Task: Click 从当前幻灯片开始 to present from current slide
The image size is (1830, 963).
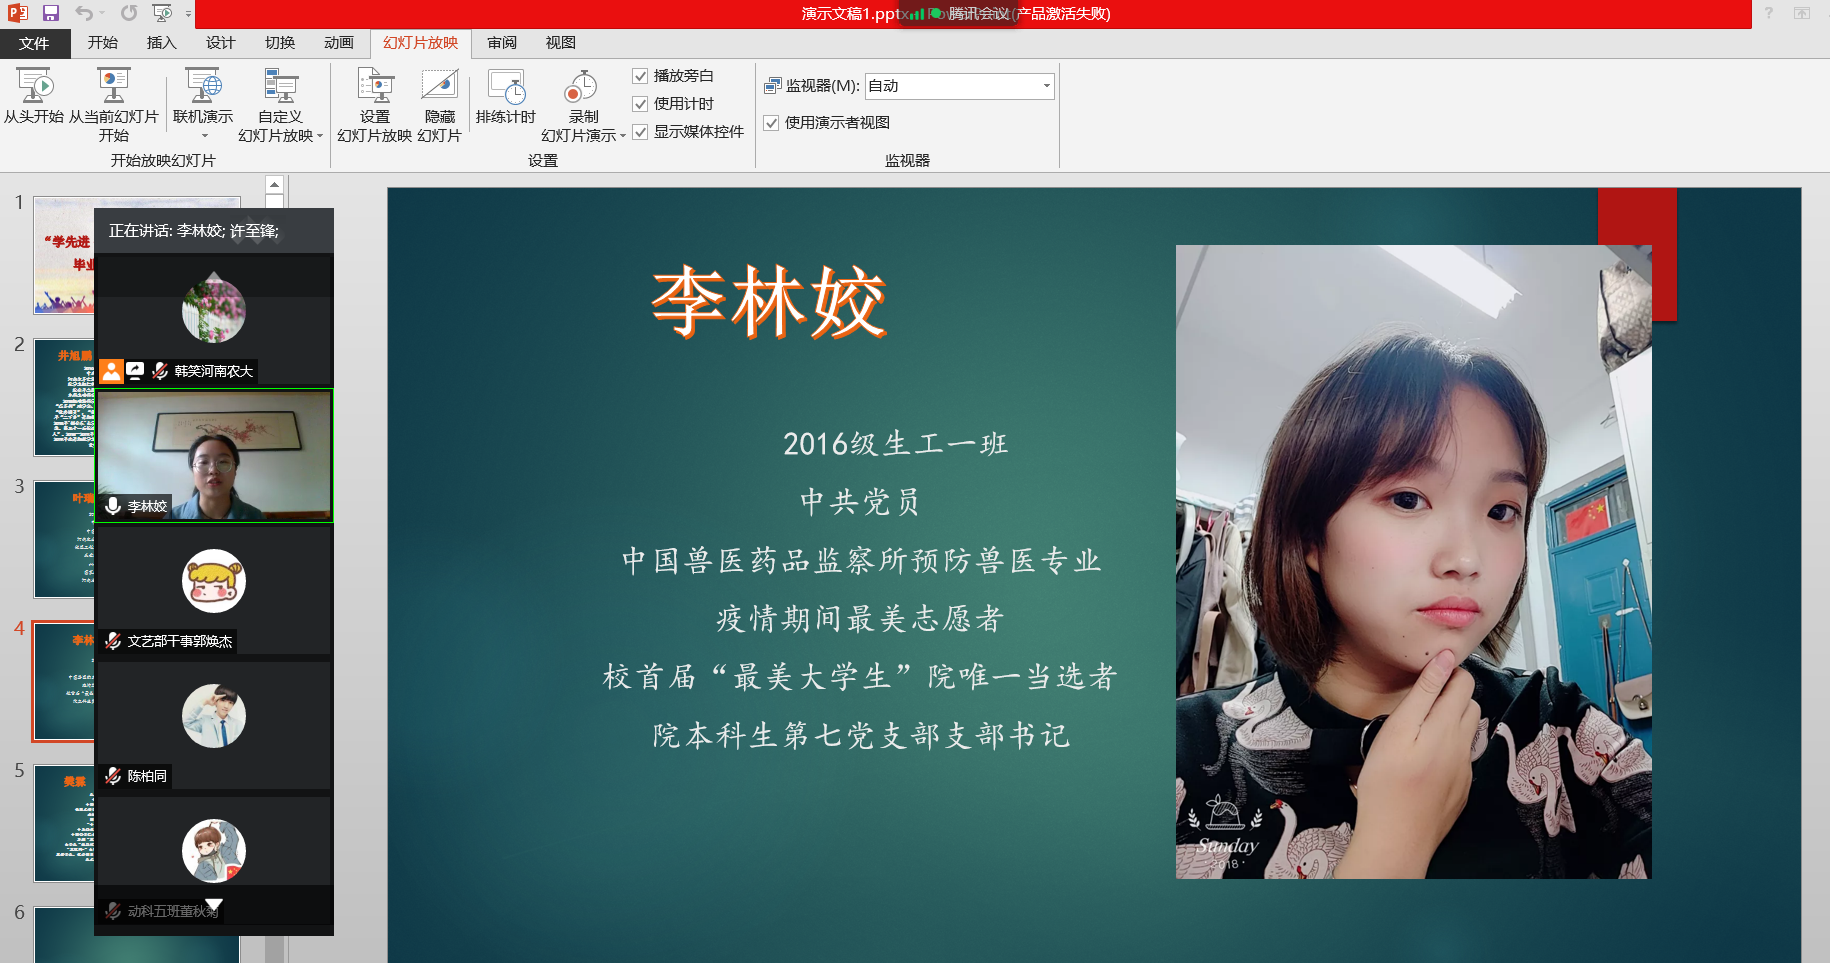Action: [113, 100]
